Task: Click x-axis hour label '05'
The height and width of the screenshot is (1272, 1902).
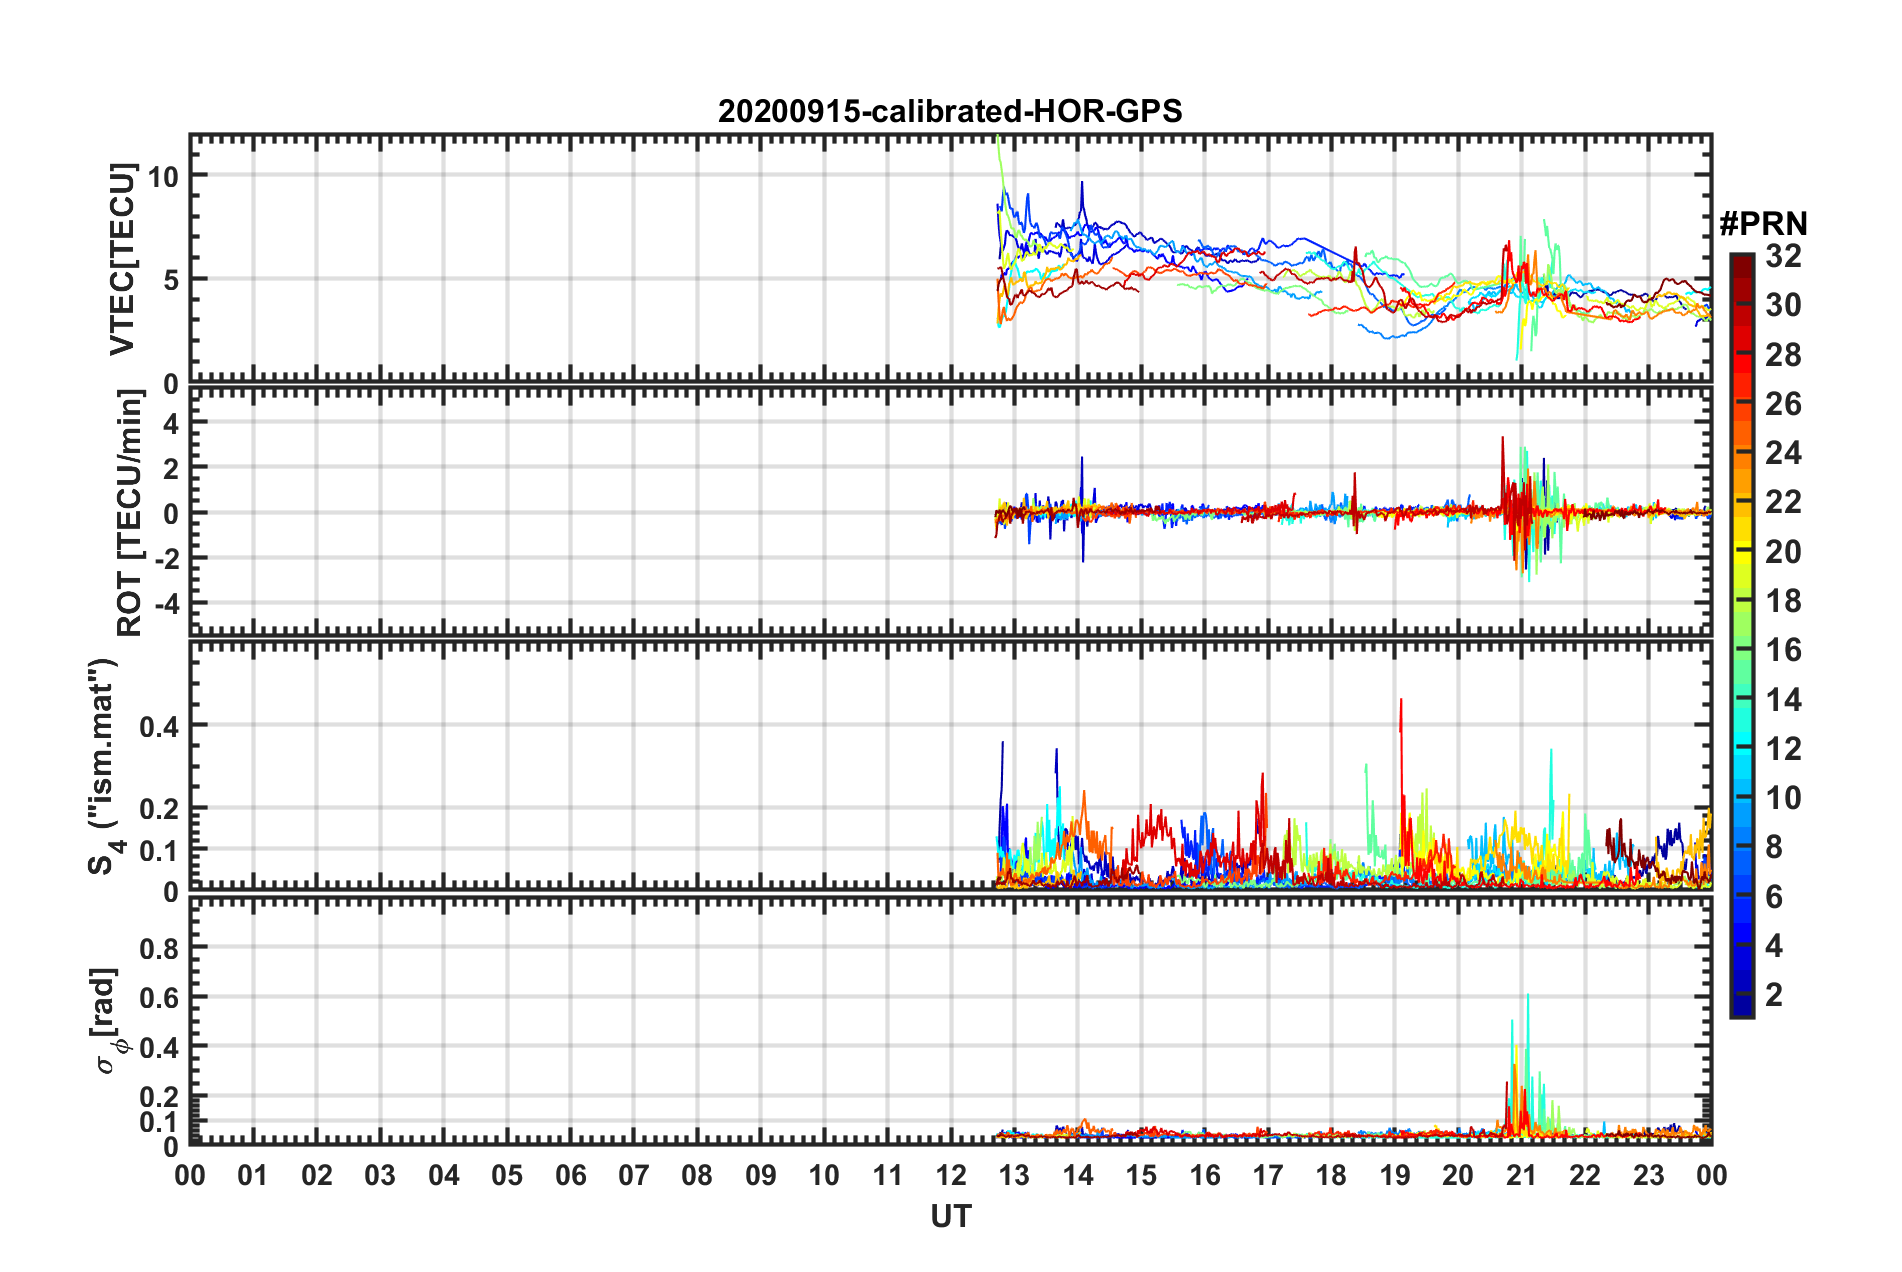Action: [507, 1175]
